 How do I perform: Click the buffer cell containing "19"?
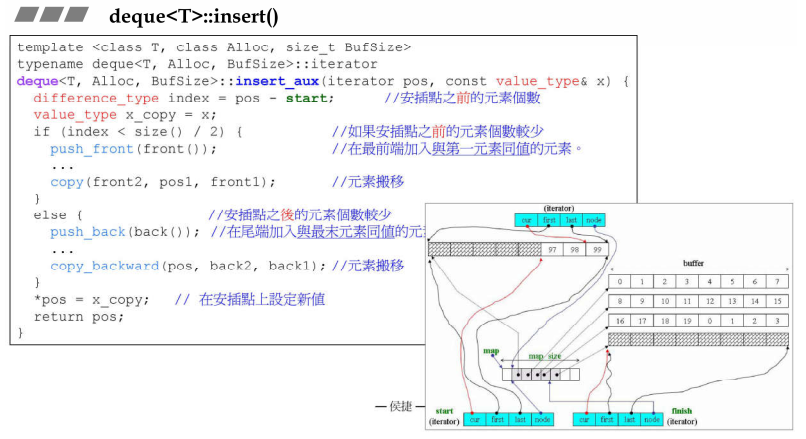coord(687,321)
